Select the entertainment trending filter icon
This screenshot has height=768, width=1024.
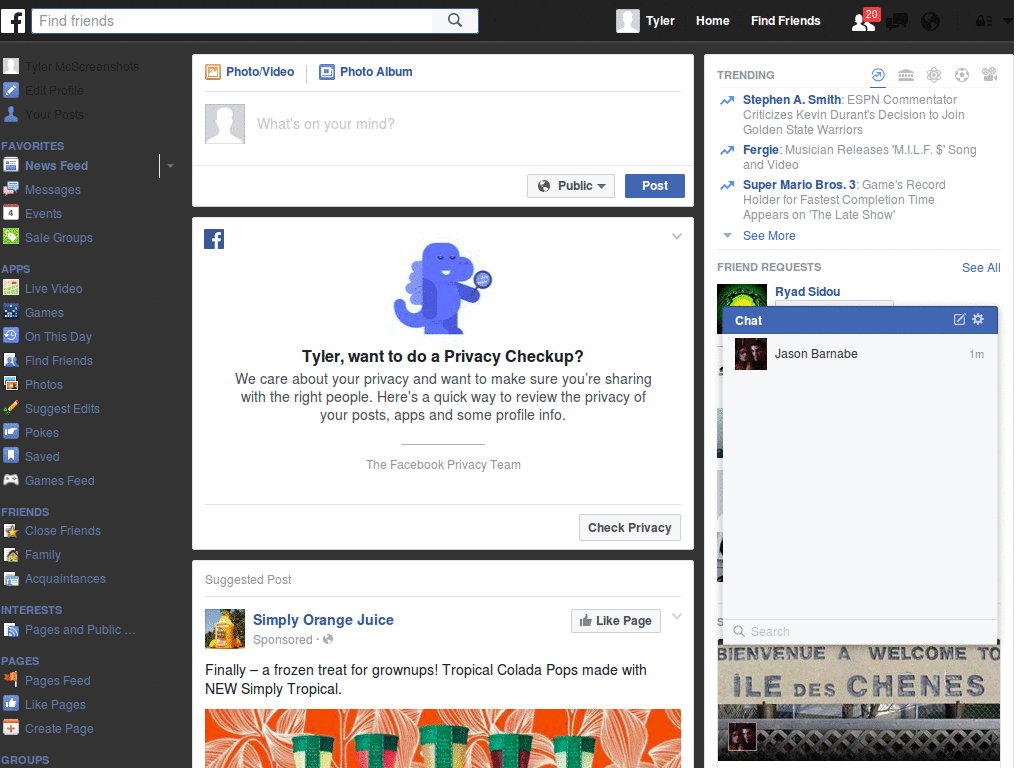coord(990,74)
